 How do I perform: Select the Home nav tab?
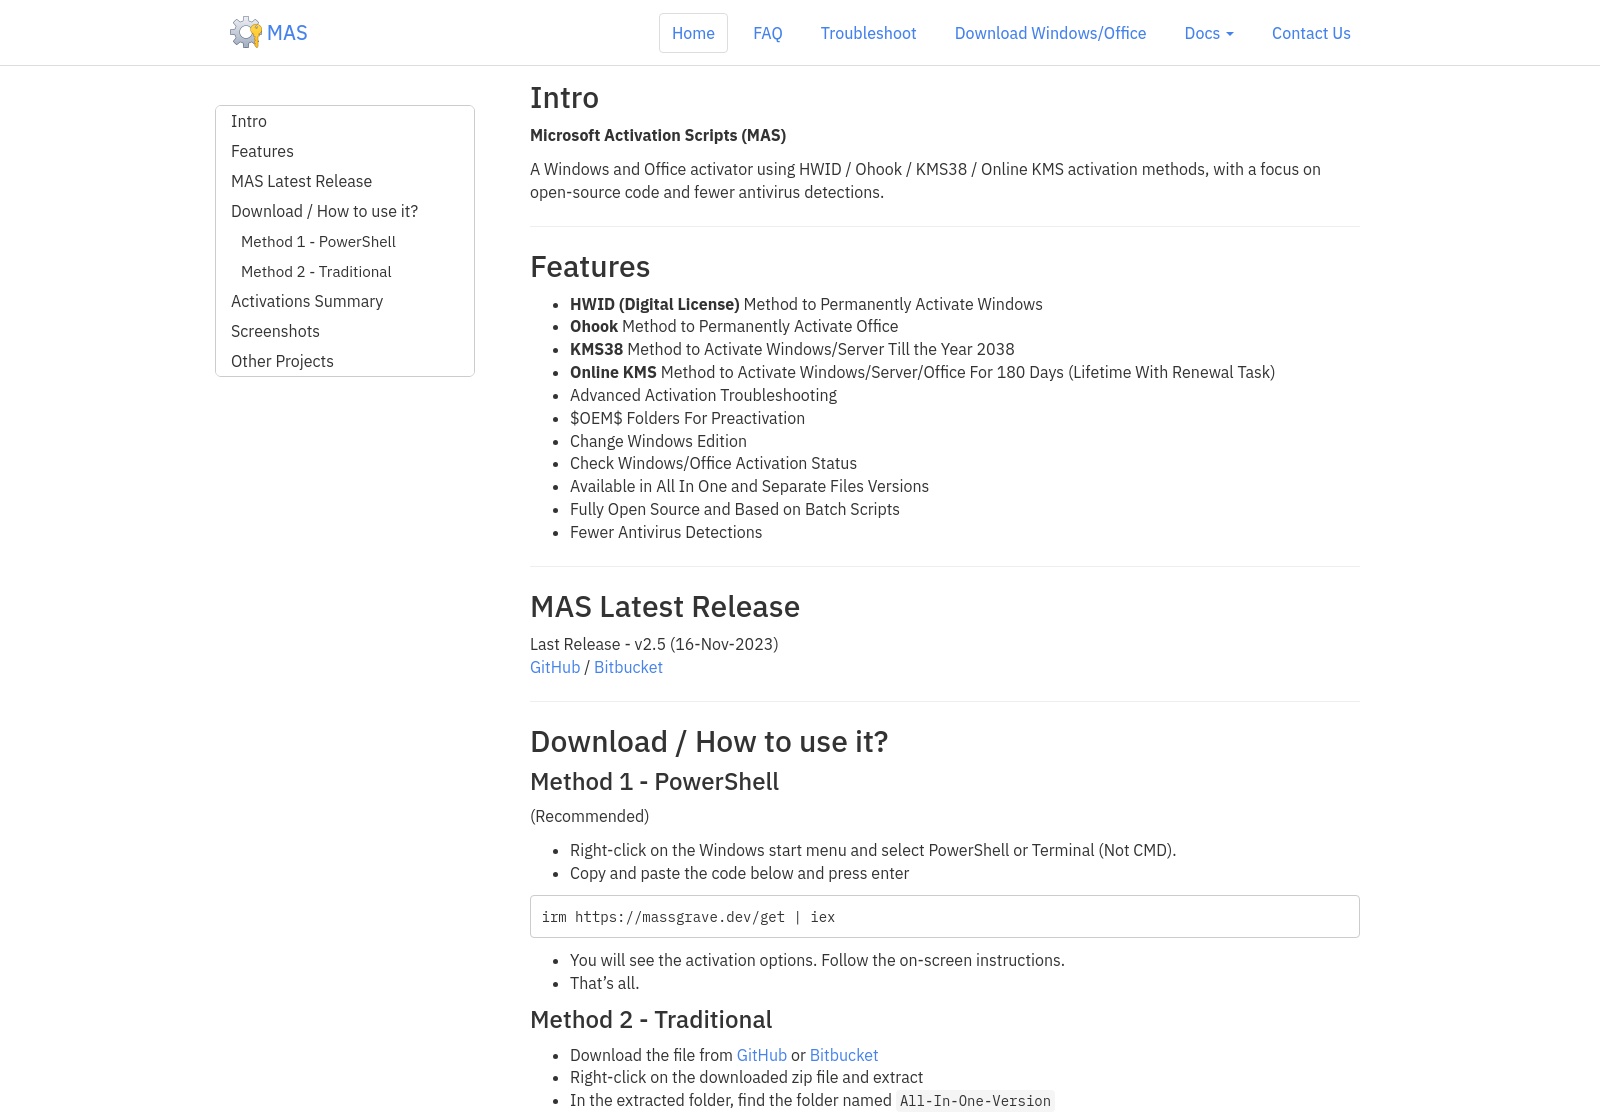coord(693,33)
